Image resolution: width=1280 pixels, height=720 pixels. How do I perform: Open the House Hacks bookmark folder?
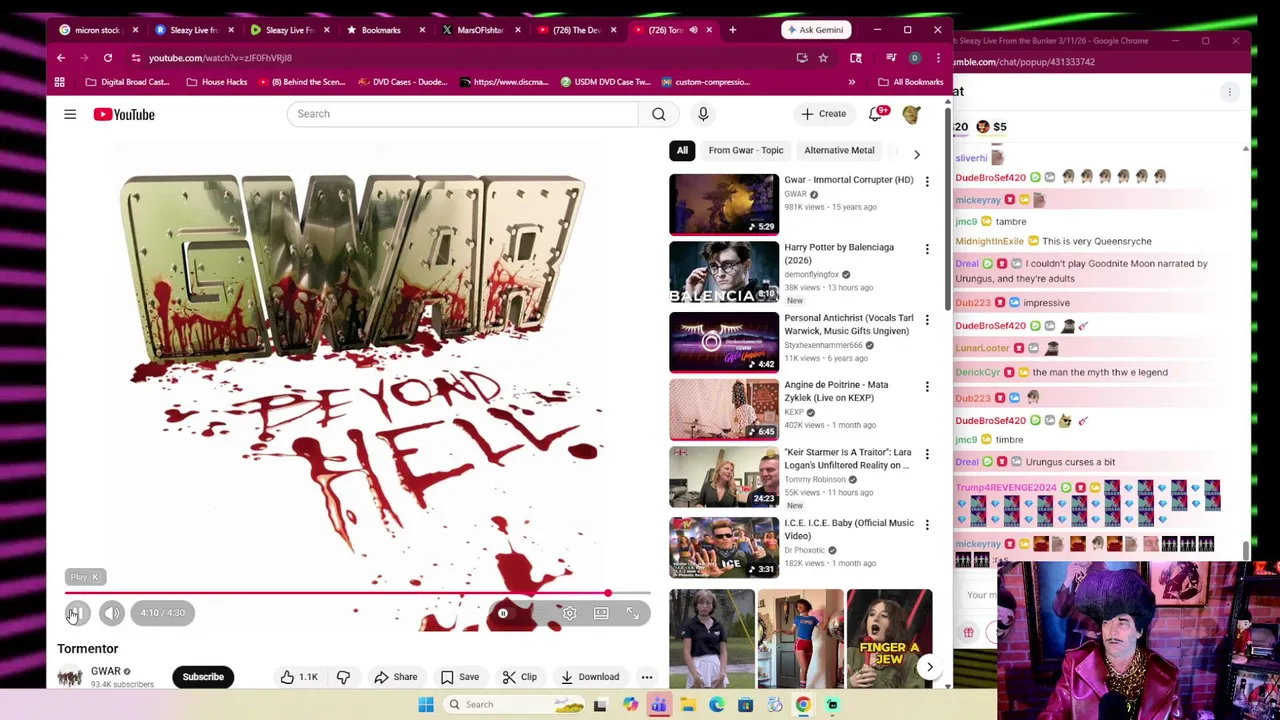point(217,82)
